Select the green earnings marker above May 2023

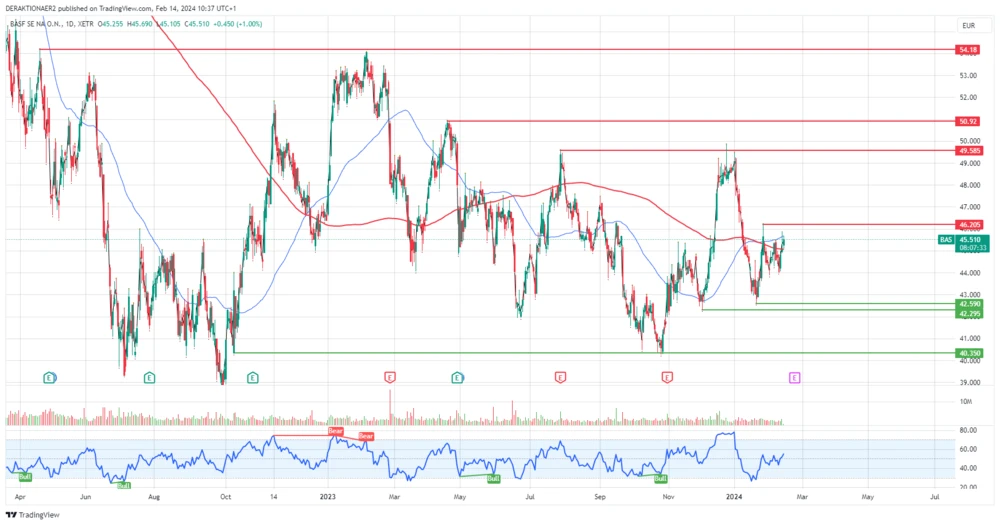click(457, 378)
